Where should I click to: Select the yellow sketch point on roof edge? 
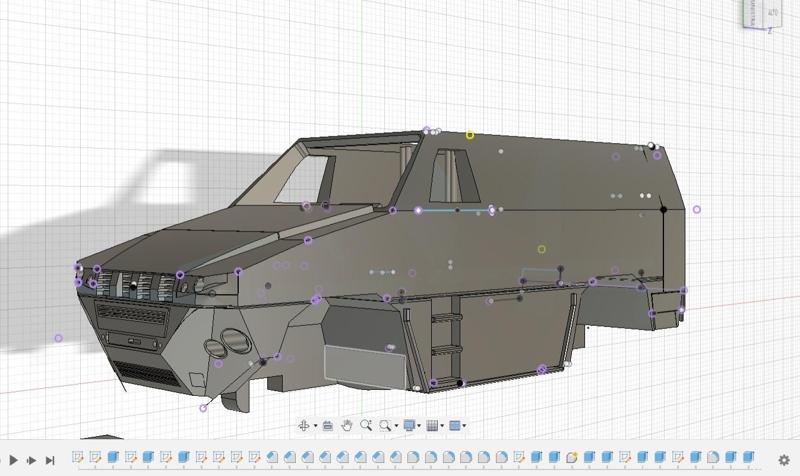tap(470, 135)
